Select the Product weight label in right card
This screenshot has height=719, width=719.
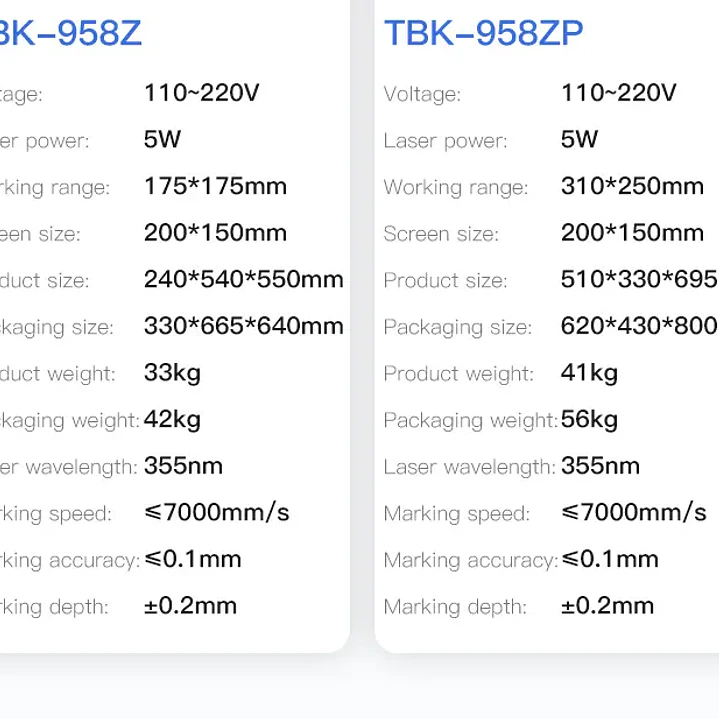(459, 374)
